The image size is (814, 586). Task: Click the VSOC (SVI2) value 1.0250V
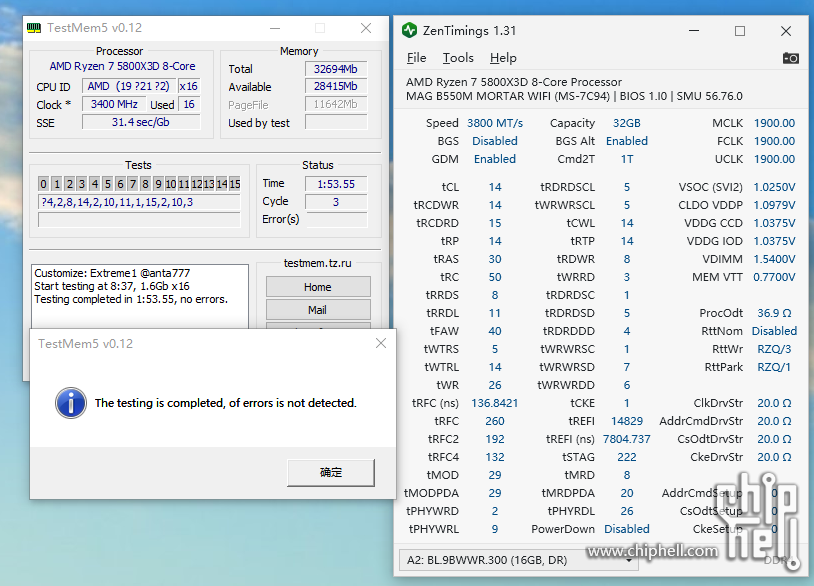coord(774,187)
